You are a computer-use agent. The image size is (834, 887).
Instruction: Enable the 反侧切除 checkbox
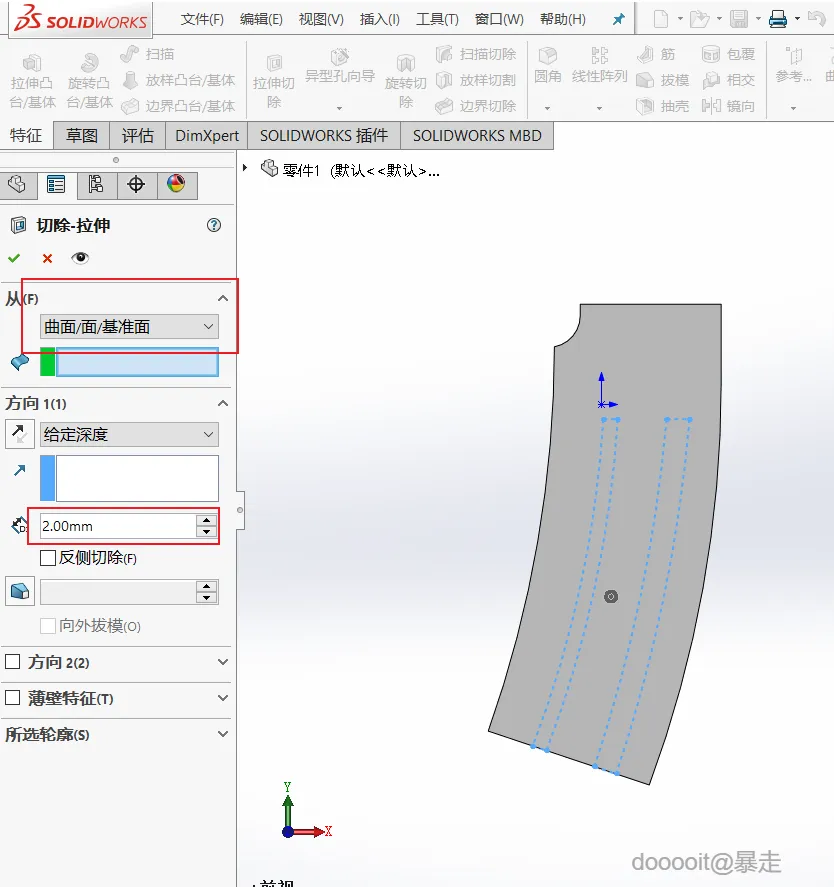tap(48, 558)
